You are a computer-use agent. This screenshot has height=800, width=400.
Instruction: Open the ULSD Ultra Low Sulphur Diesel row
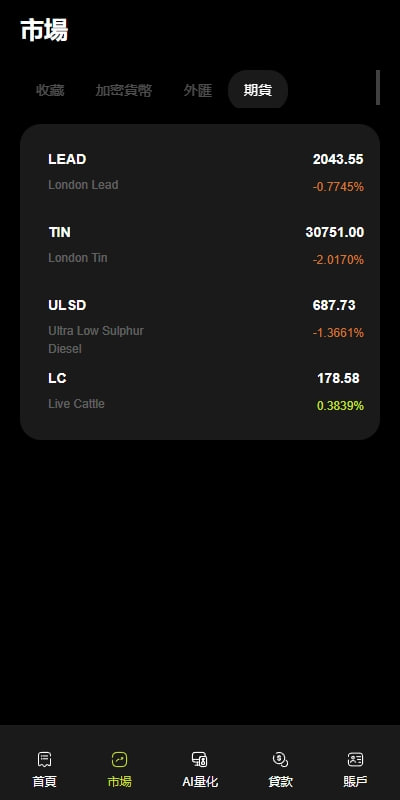pyautogui.click(x=200, y=327)
